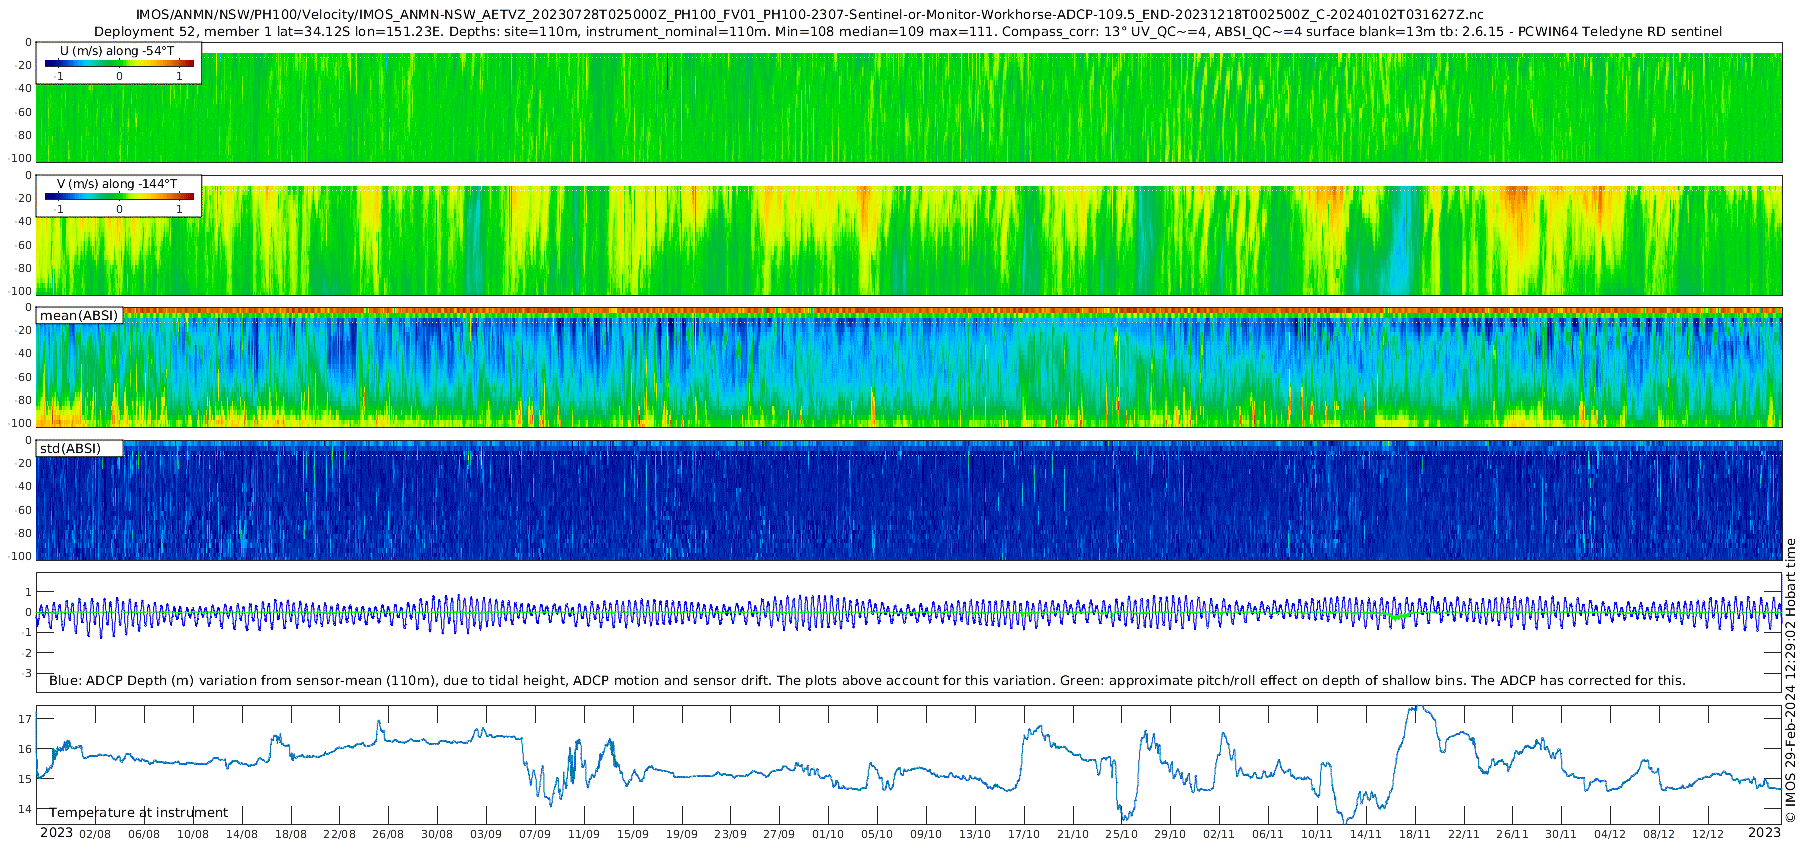Image resolution: width=1800 pixels, height=850 pixels.
Task: Click the temperature time series line
Action: 909,766
